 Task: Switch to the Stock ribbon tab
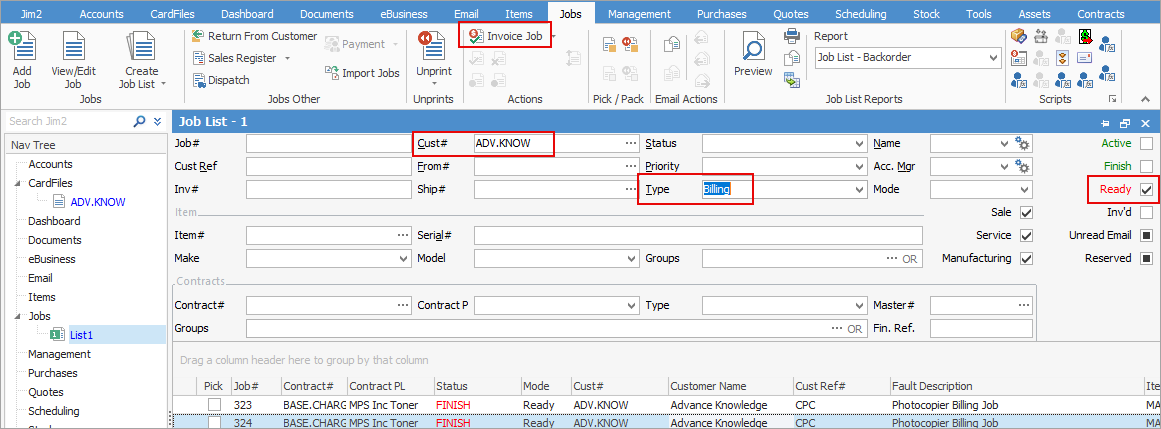click(926, 14)
